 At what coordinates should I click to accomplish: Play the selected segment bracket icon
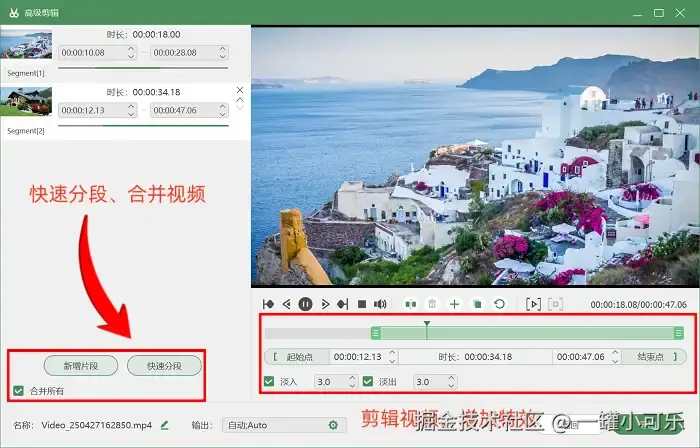tap(533, 304)
